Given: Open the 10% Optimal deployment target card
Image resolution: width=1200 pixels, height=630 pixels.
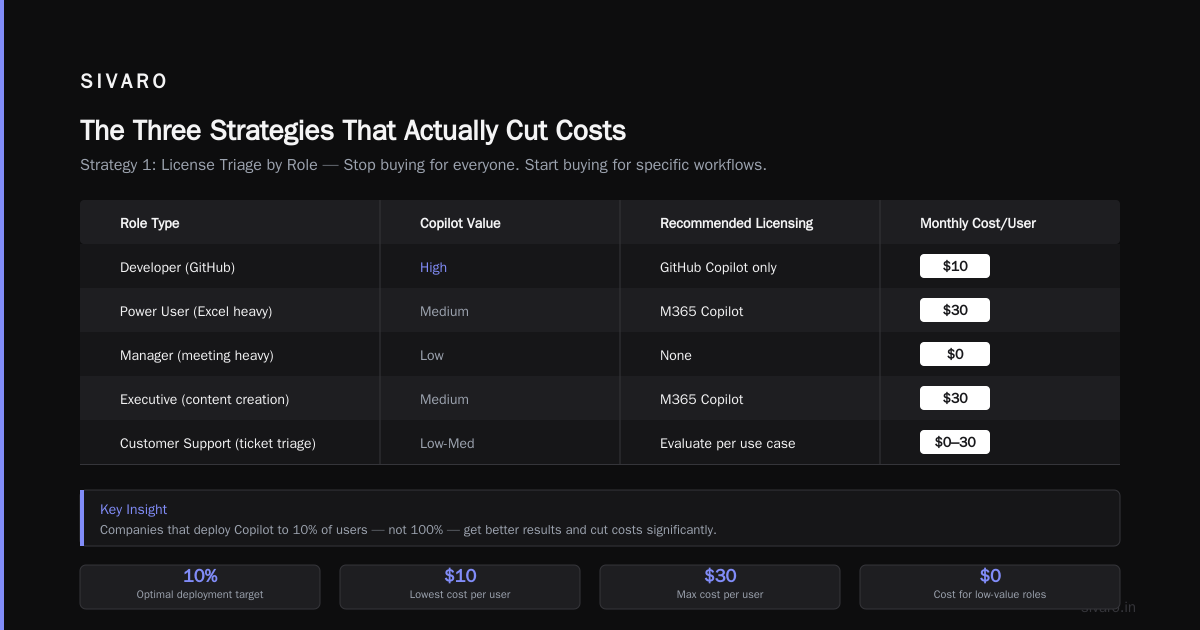Looking at the screenshot, I should (200, 587).
